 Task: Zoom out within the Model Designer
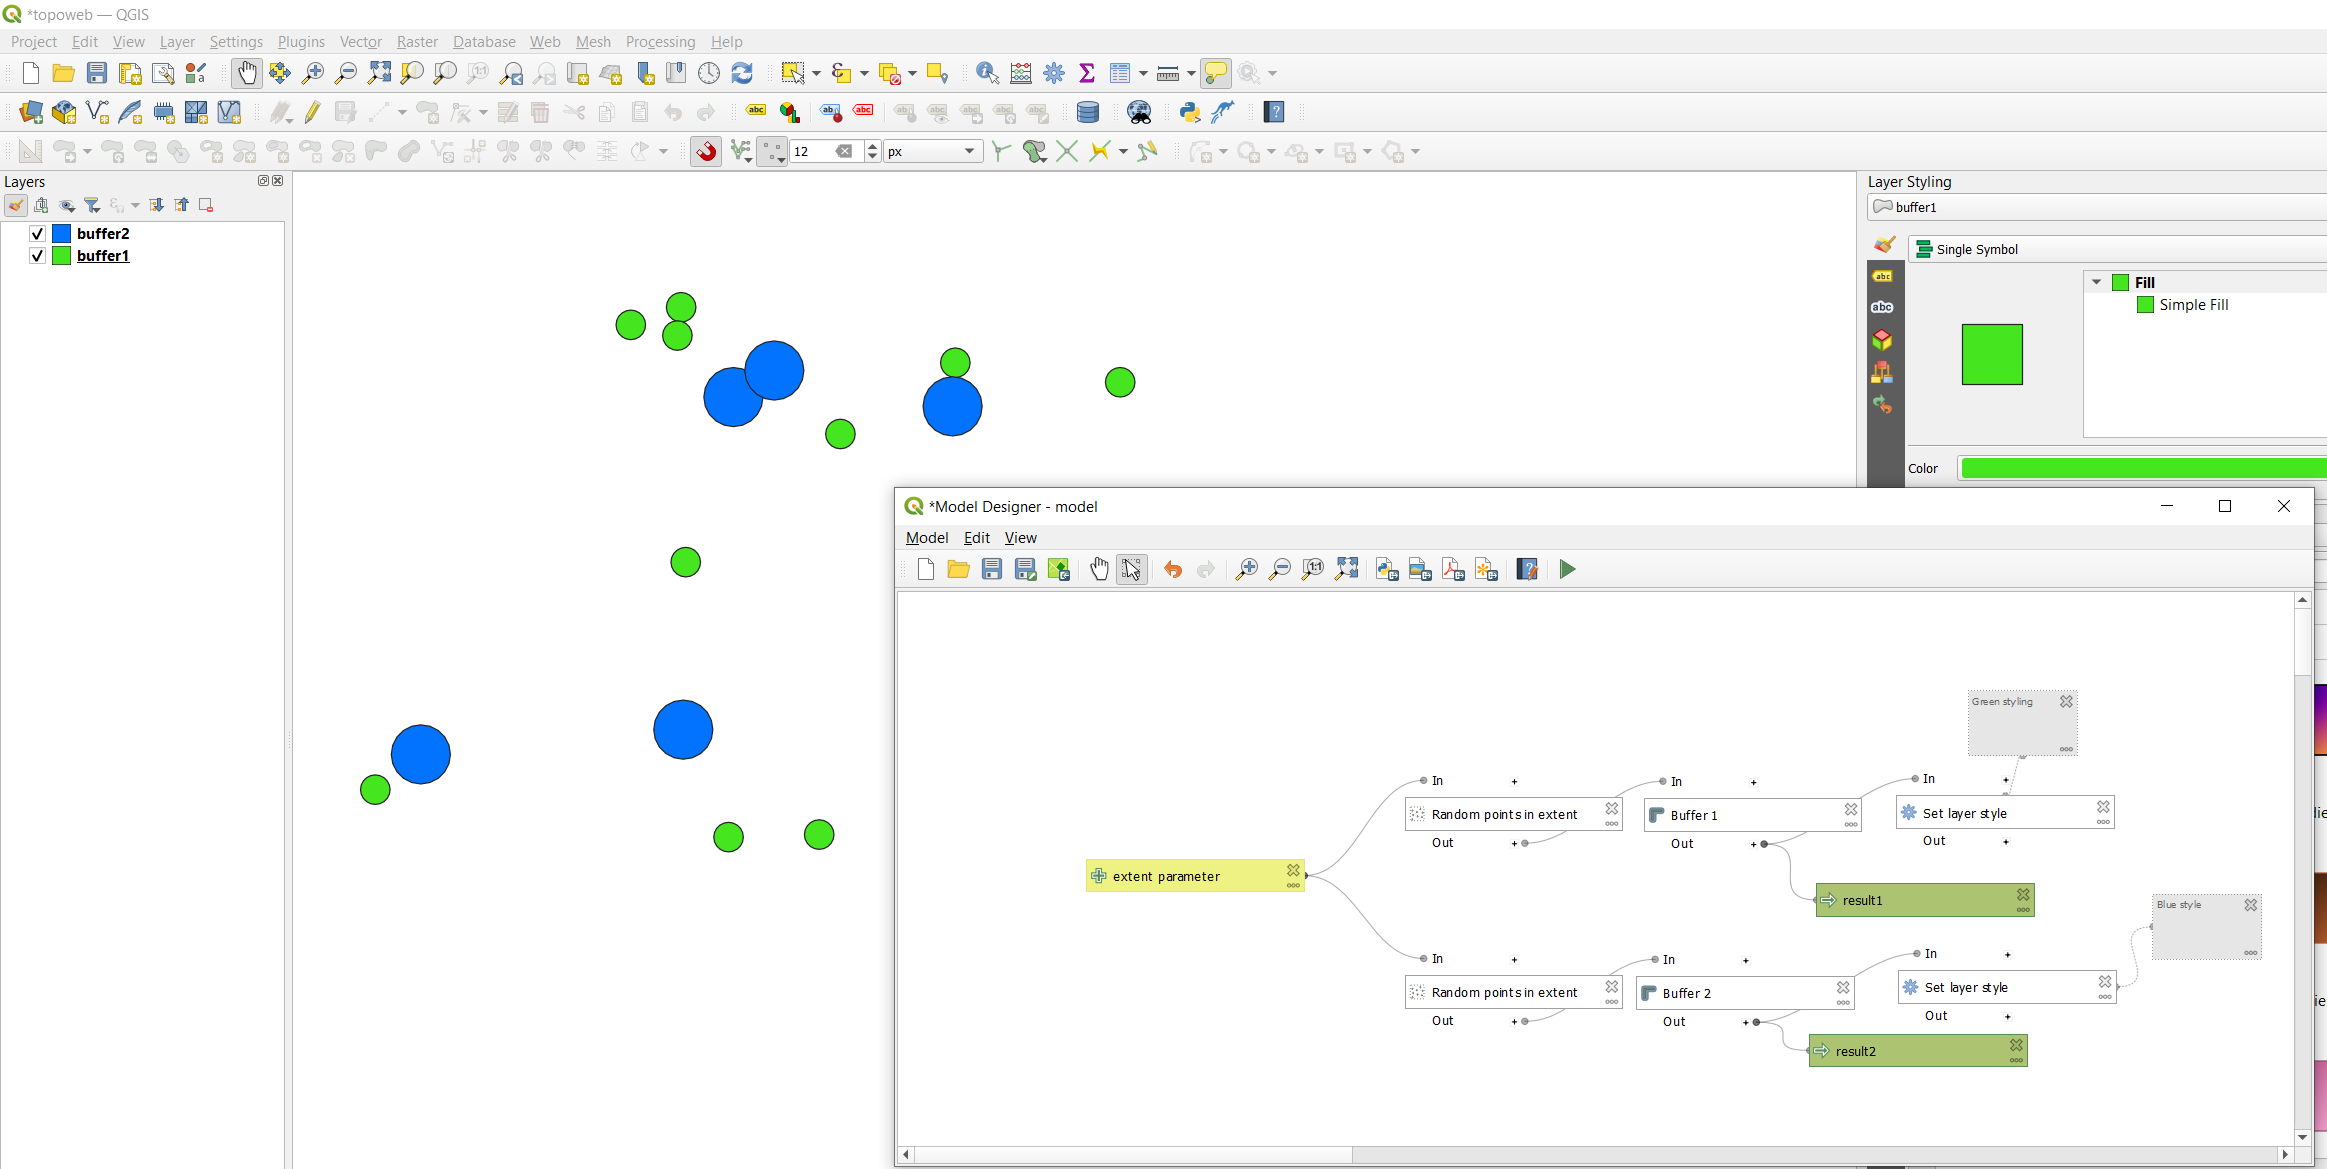click(1279, 569)
